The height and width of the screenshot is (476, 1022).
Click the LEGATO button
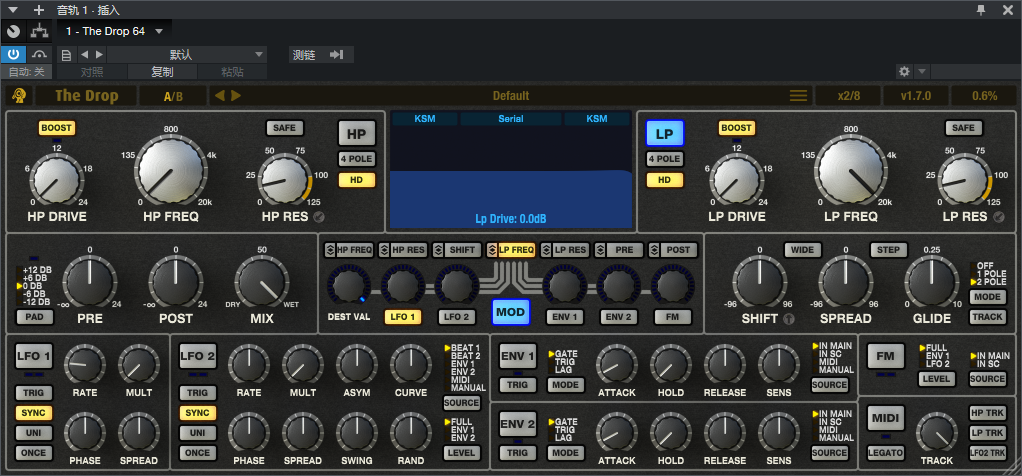pyautogui.click(x=885, y=453)
